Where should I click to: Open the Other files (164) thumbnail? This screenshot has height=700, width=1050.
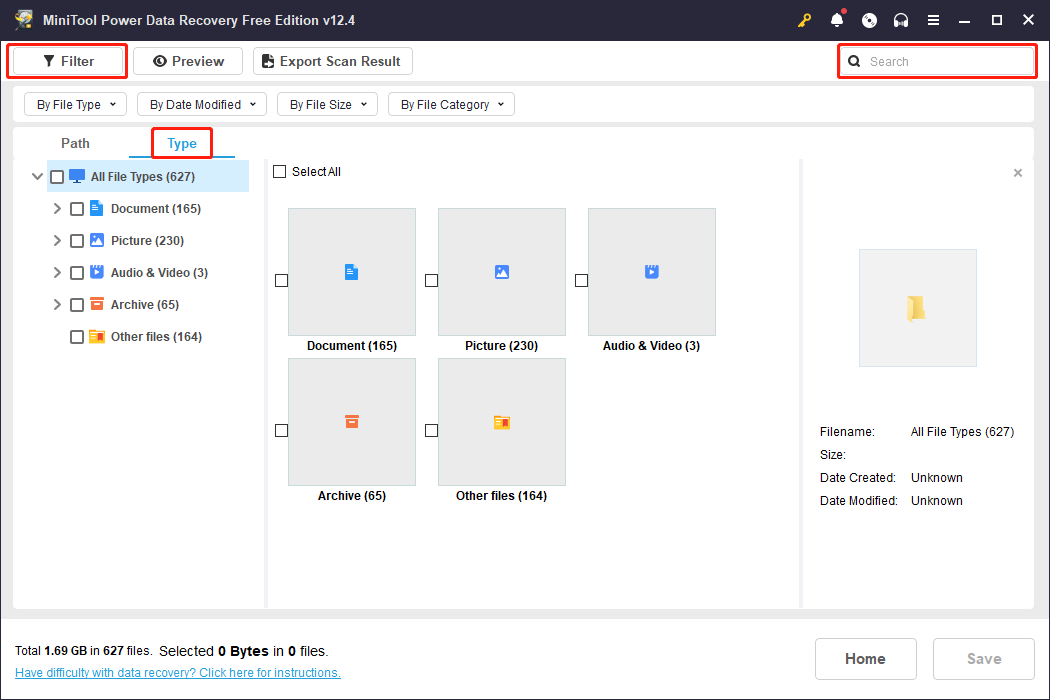[x=502, y=422]
